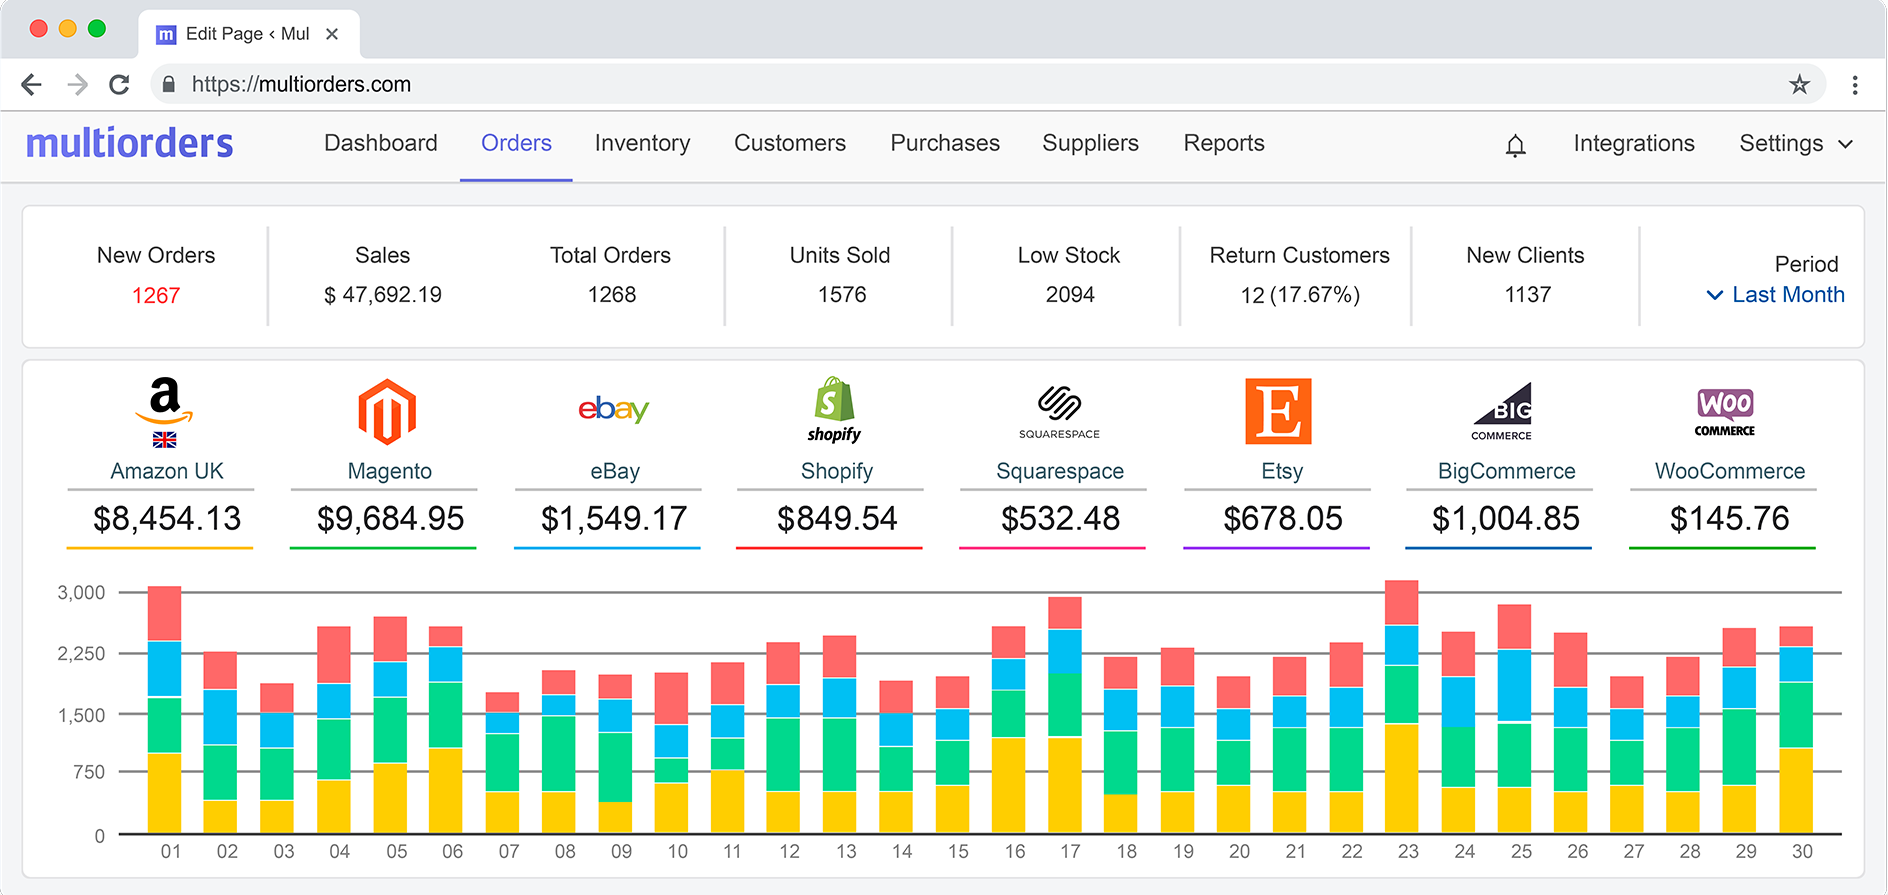Image resolution: width=1888 pixels, height=895 pixels.
Task: Open the Shopify channel icon
Action: pos(835,409)
